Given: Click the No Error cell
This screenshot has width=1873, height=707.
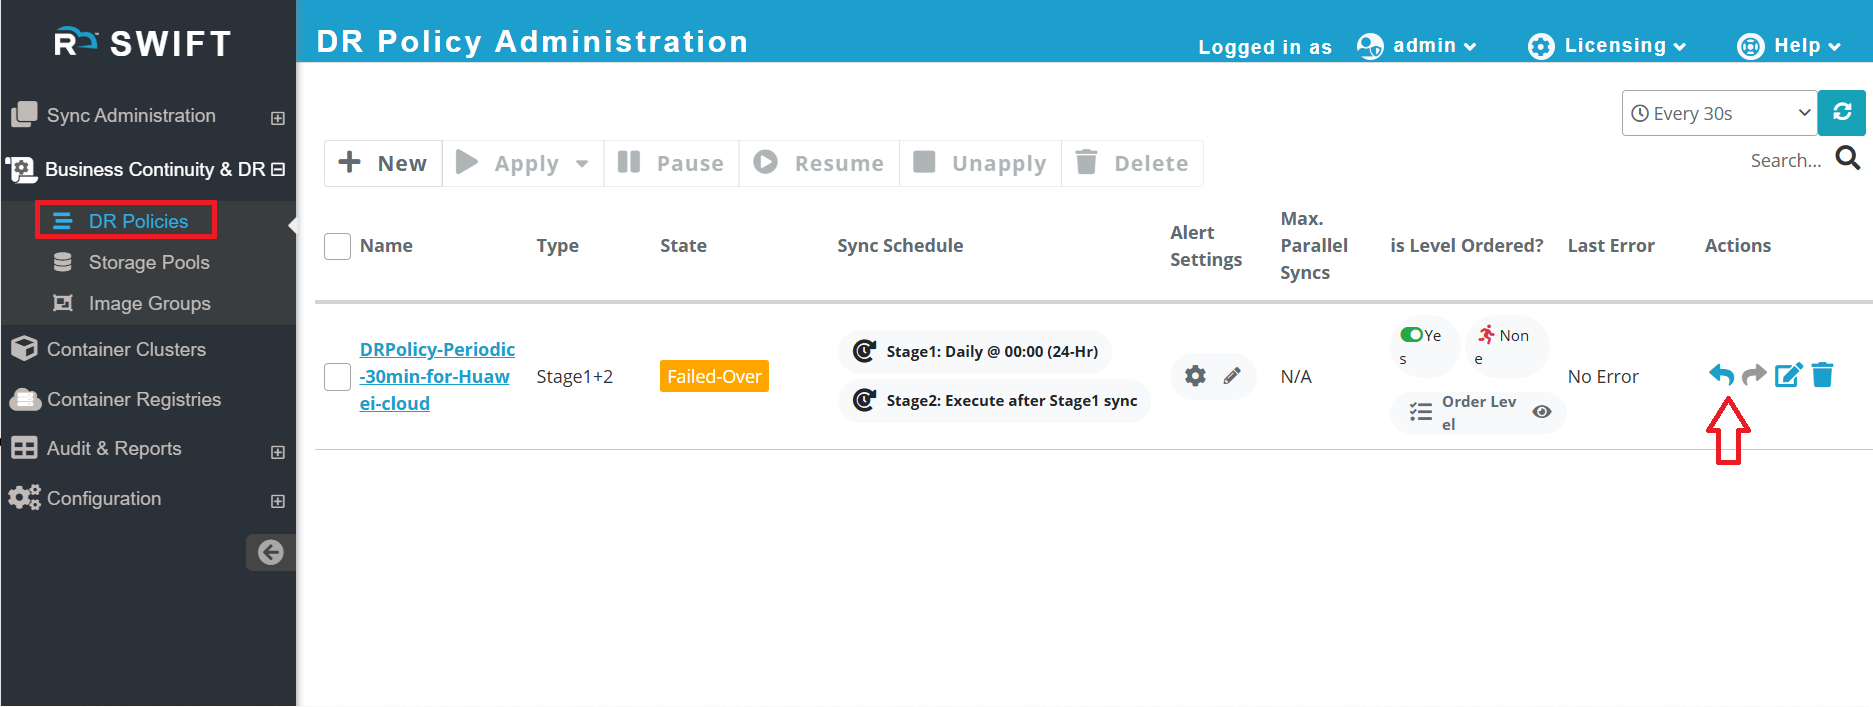Looking at the screenshot, I should (x=1603, y=376).
